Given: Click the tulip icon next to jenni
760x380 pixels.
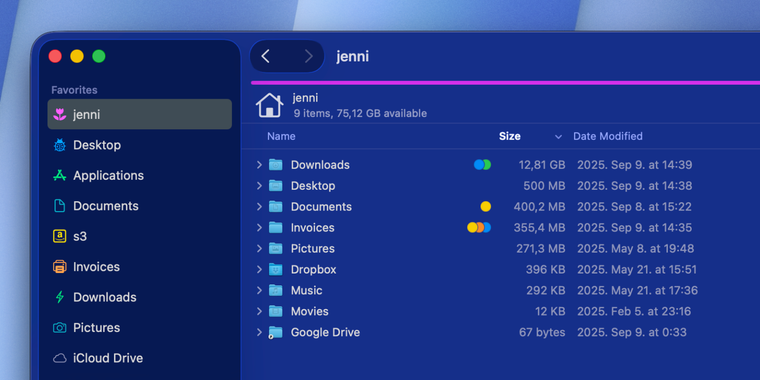Looking at the screenshot, I should coord(60,115).
